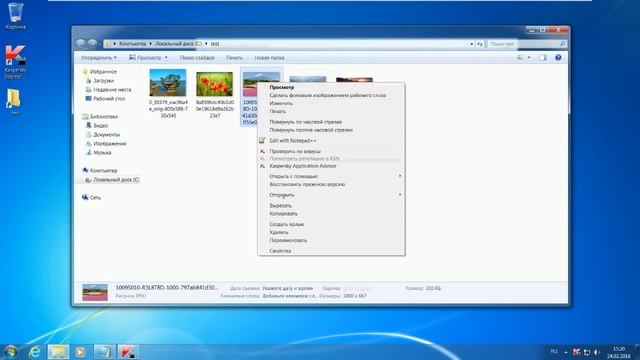The width and height of the screenshot is (640, 360).
Task: Click the refresh button beside address bar
Action: pyautogui.click(x=480, y=44)
